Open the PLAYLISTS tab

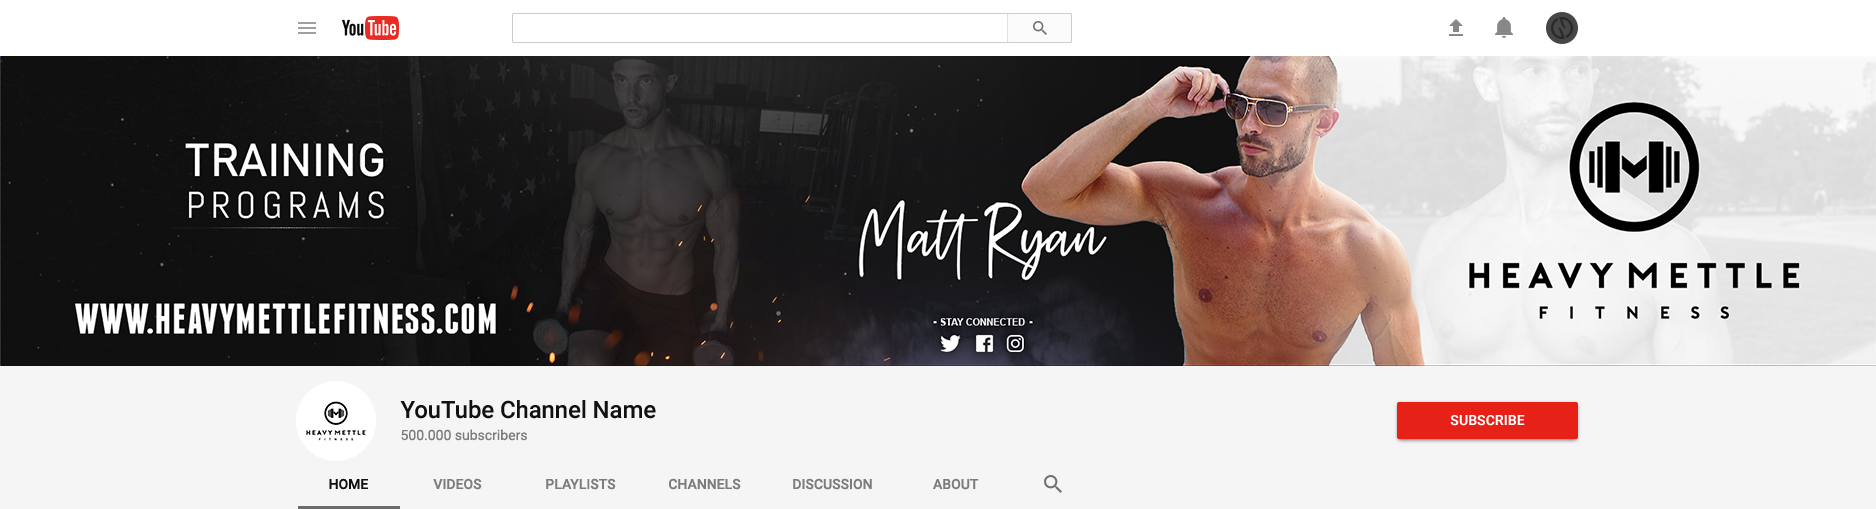click(580, 484)
